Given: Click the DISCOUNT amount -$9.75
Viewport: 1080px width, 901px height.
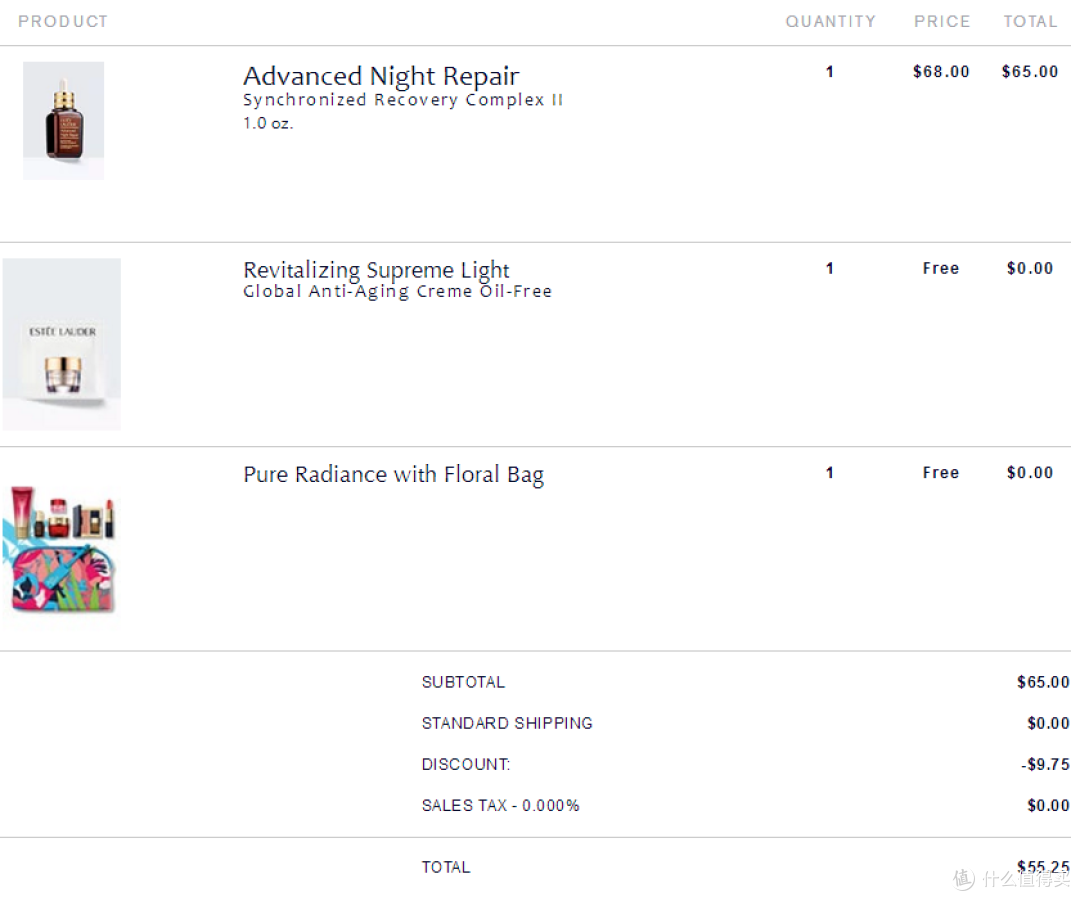Looking at the screenshot, I should [1045, 765].
